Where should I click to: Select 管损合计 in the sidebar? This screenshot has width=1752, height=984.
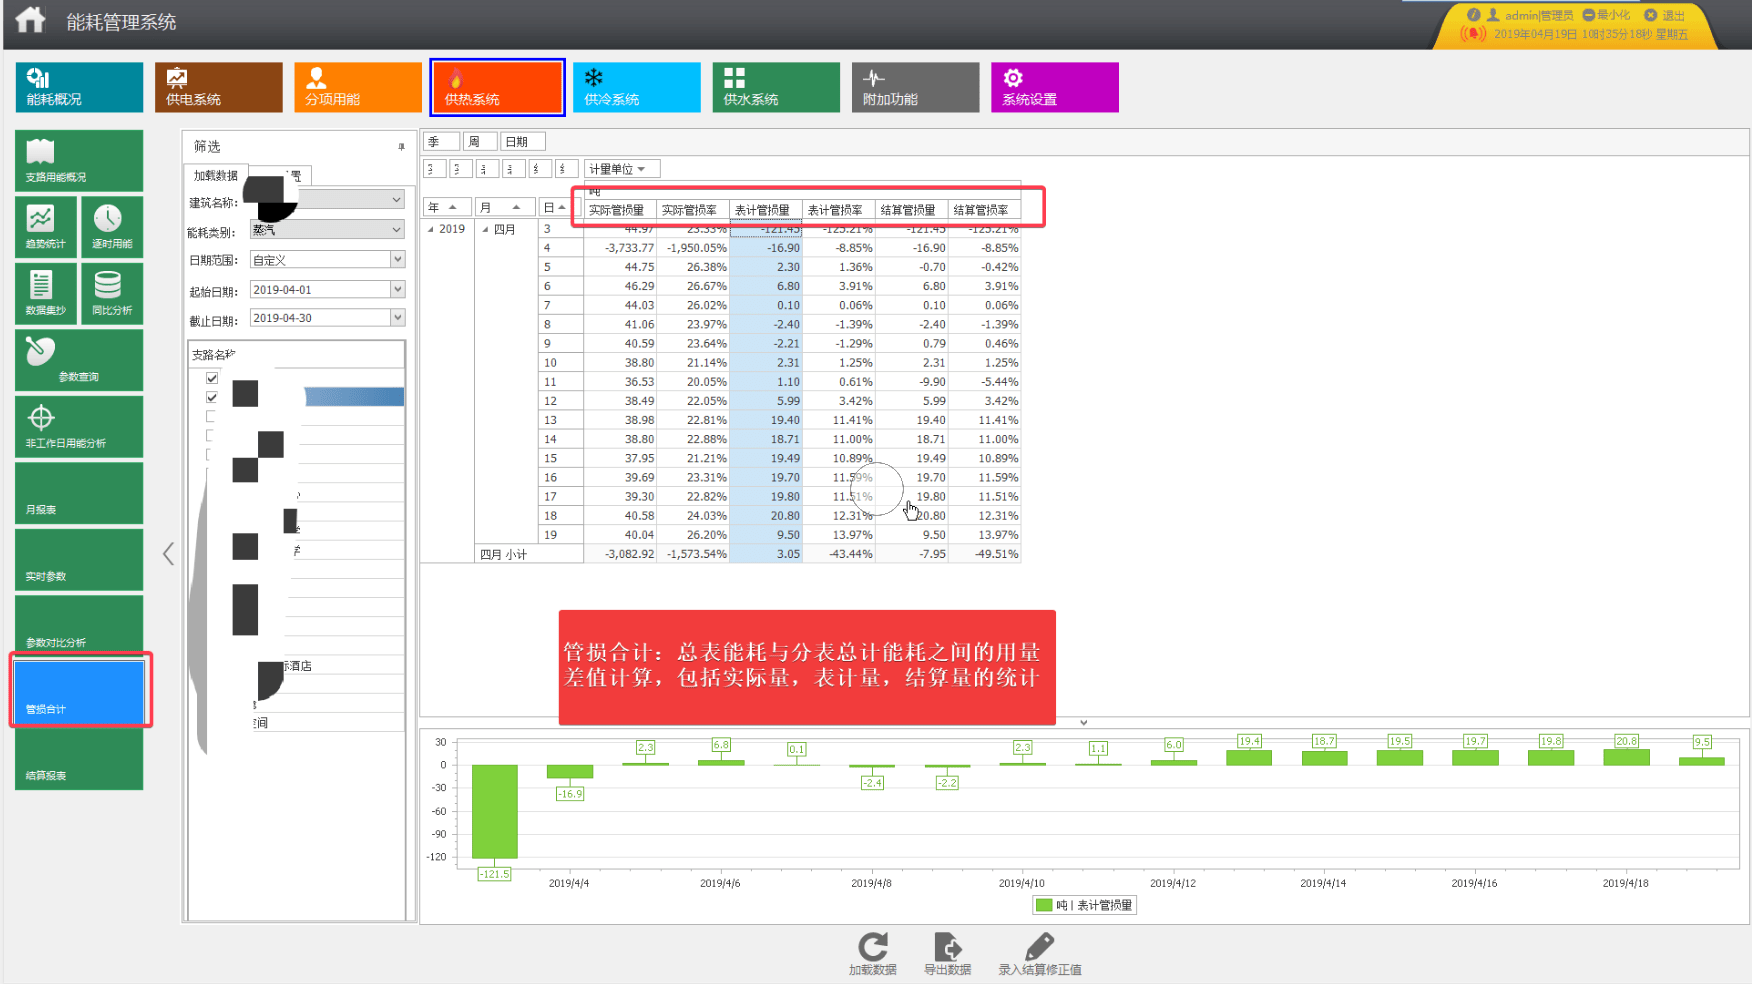click(79, 689)
